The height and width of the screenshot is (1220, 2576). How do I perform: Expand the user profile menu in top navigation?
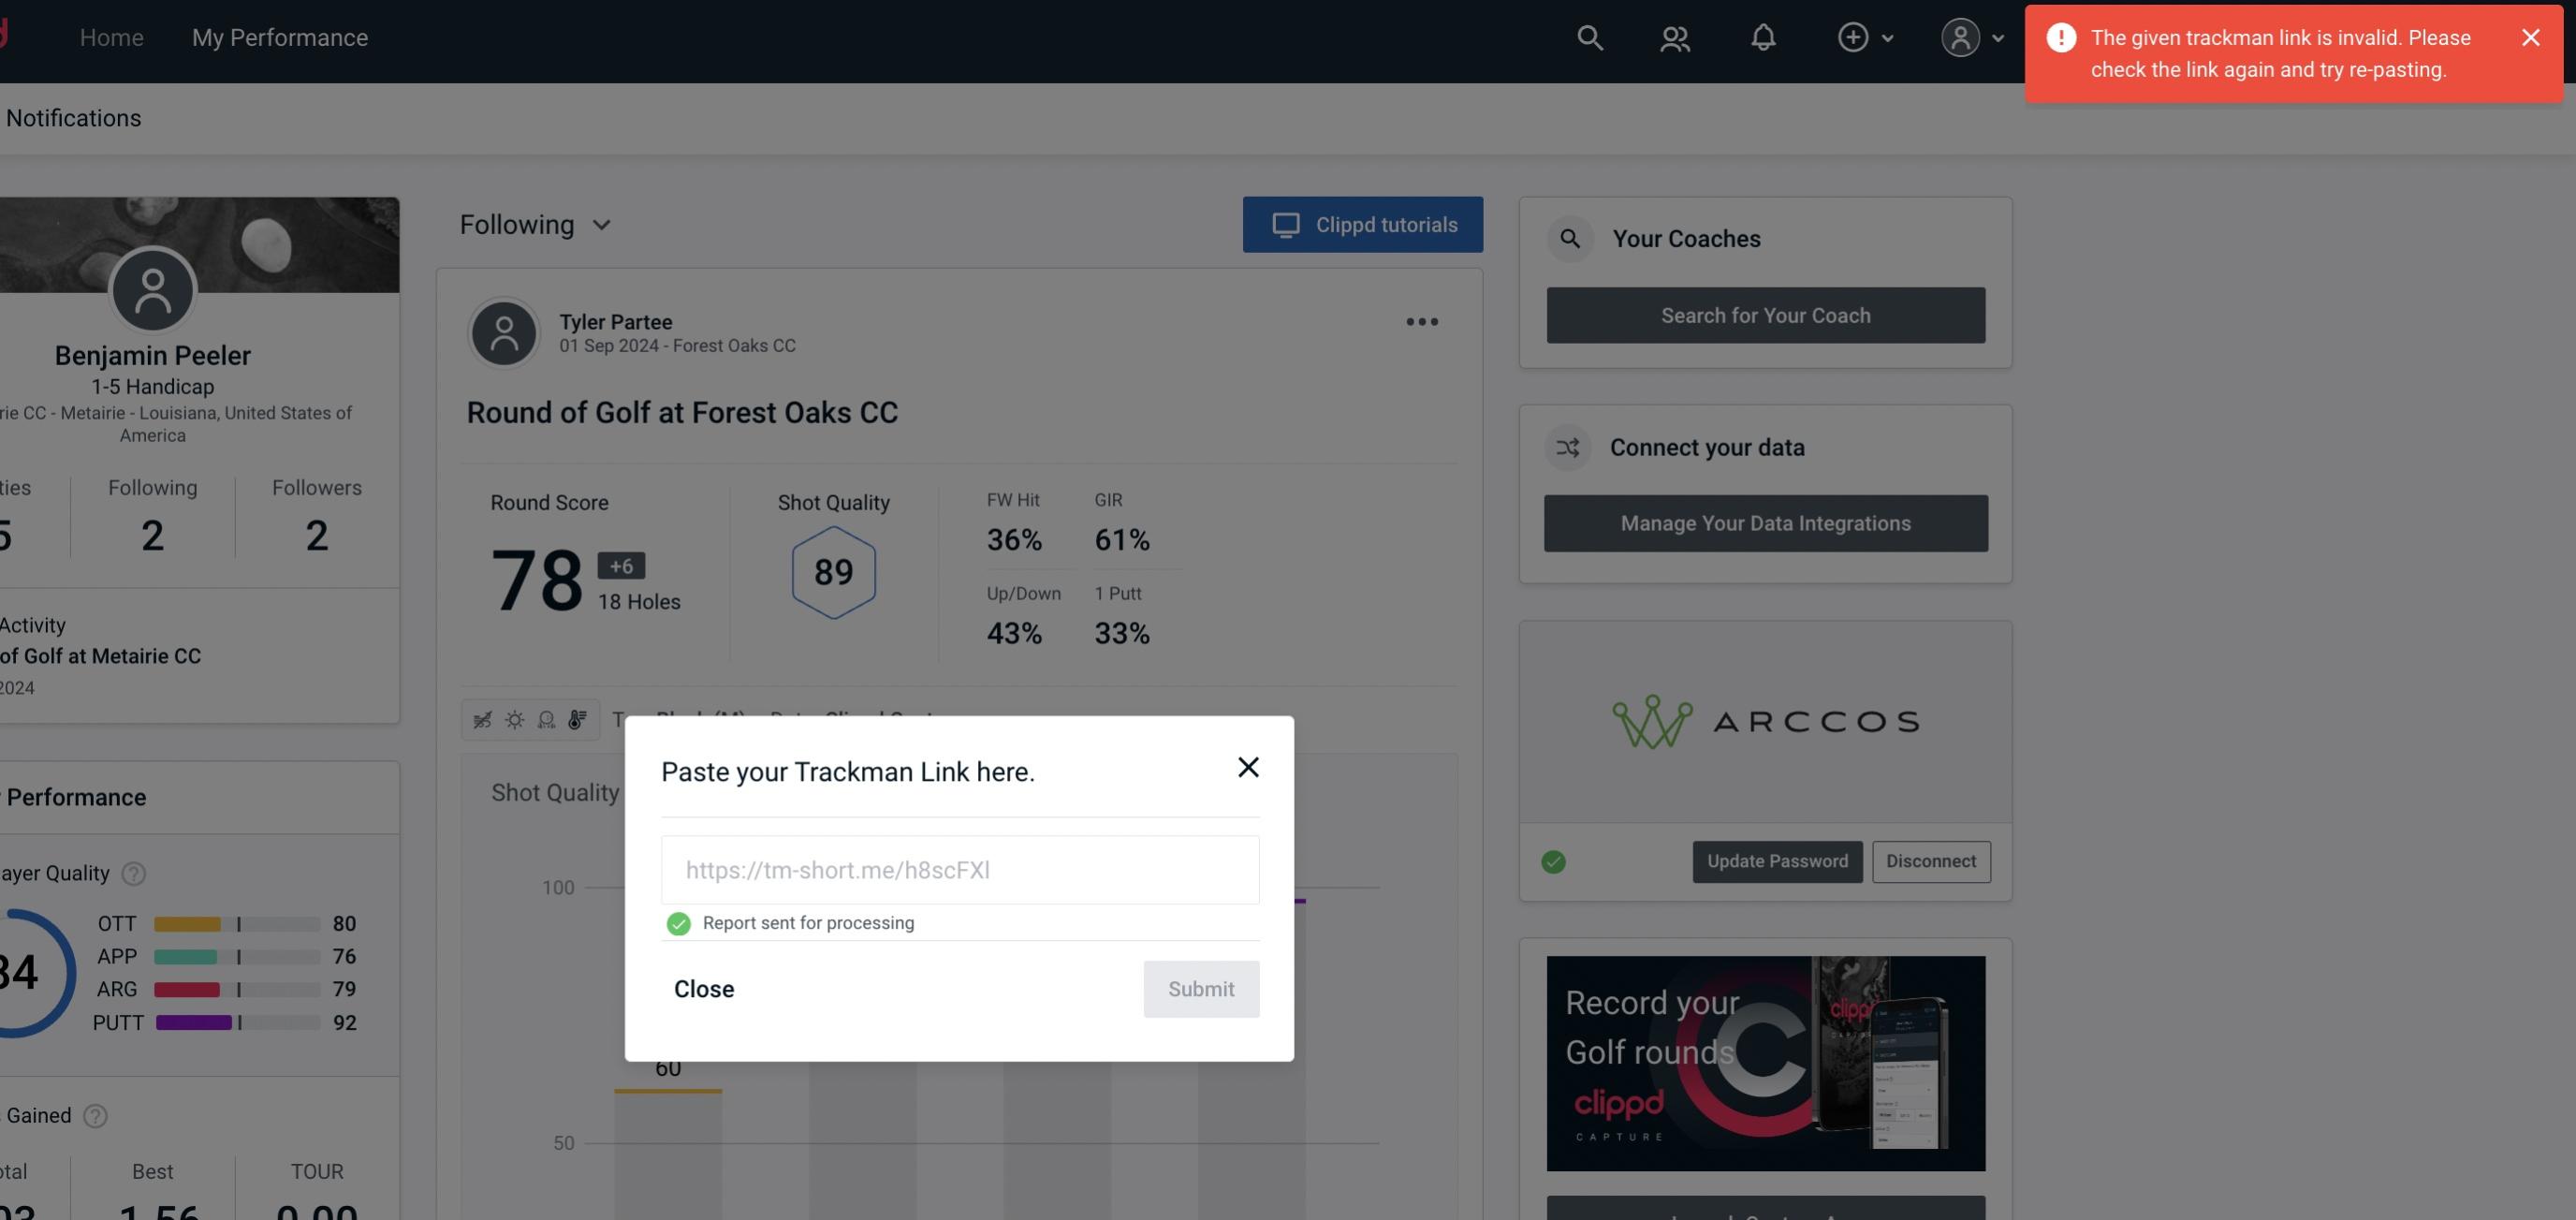pos(1971,37)
